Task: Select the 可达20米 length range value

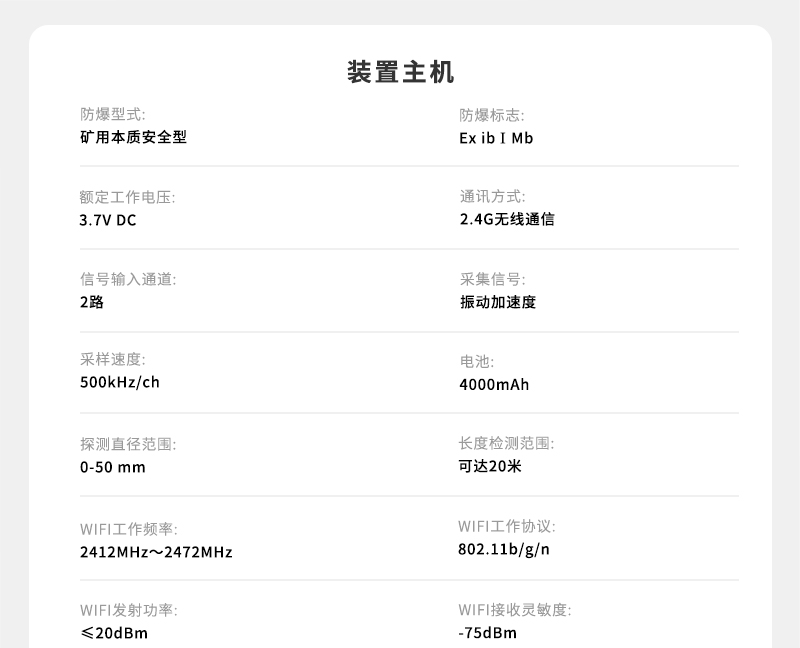Action: pos(490,466)
